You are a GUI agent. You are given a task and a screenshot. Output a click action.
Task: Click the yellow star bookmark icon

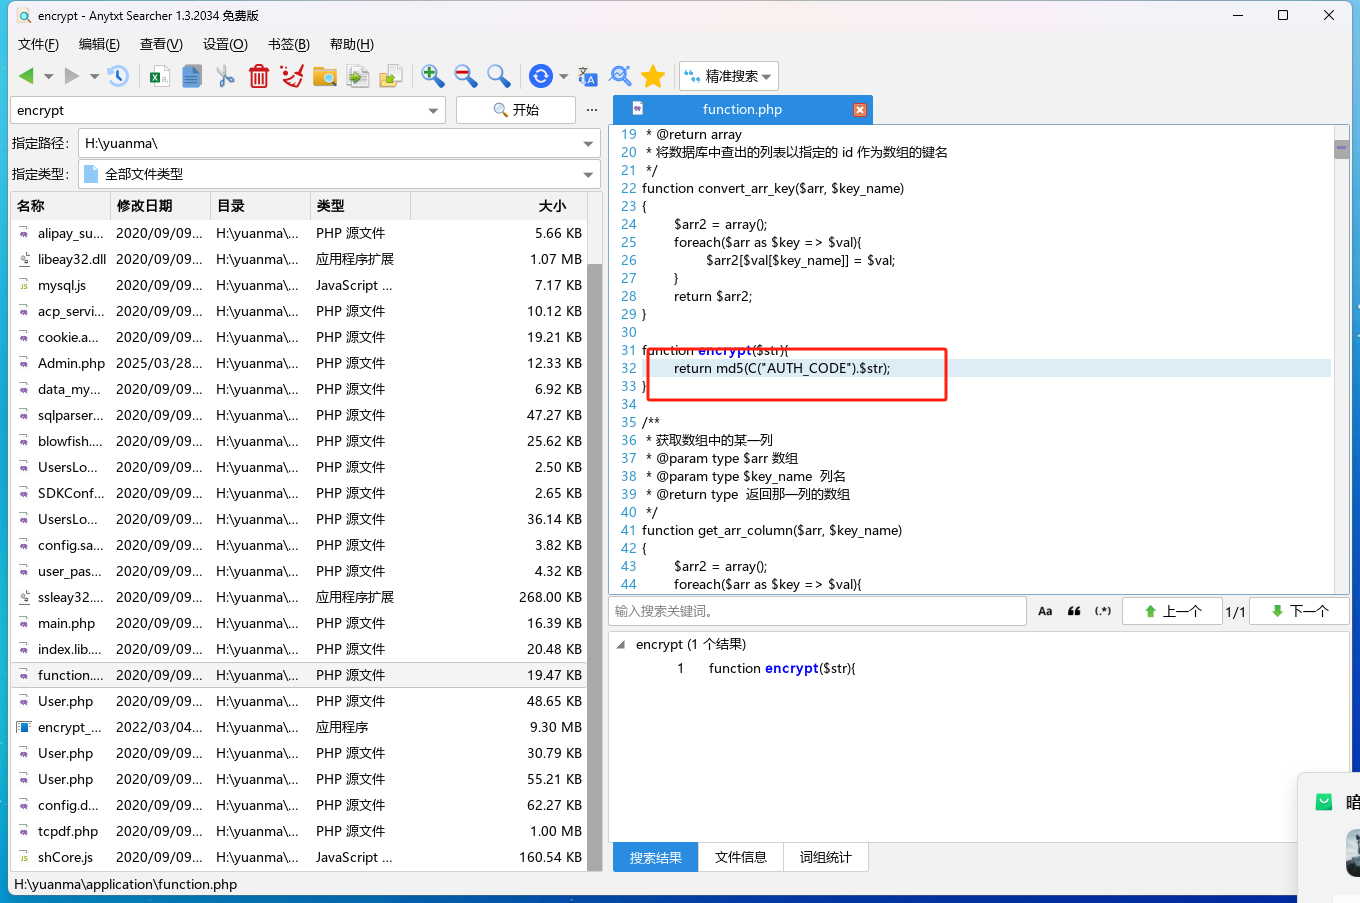click(653, 76)
